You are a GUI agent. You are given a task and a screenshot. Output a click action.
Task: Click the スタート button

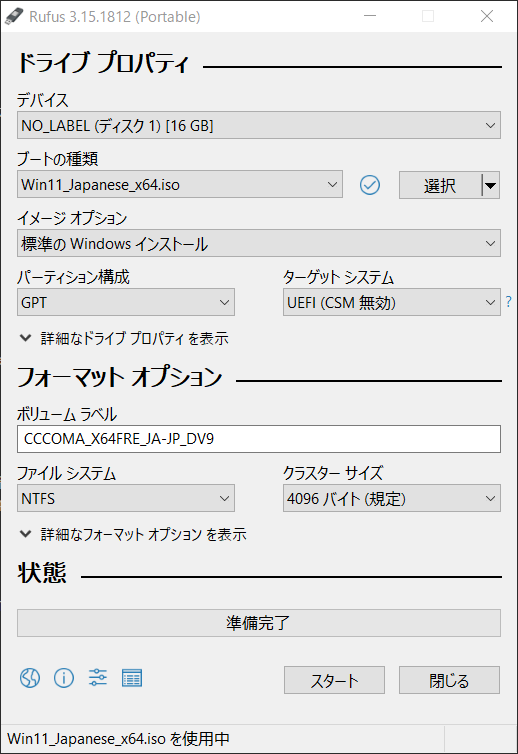(x=334, y=680)
